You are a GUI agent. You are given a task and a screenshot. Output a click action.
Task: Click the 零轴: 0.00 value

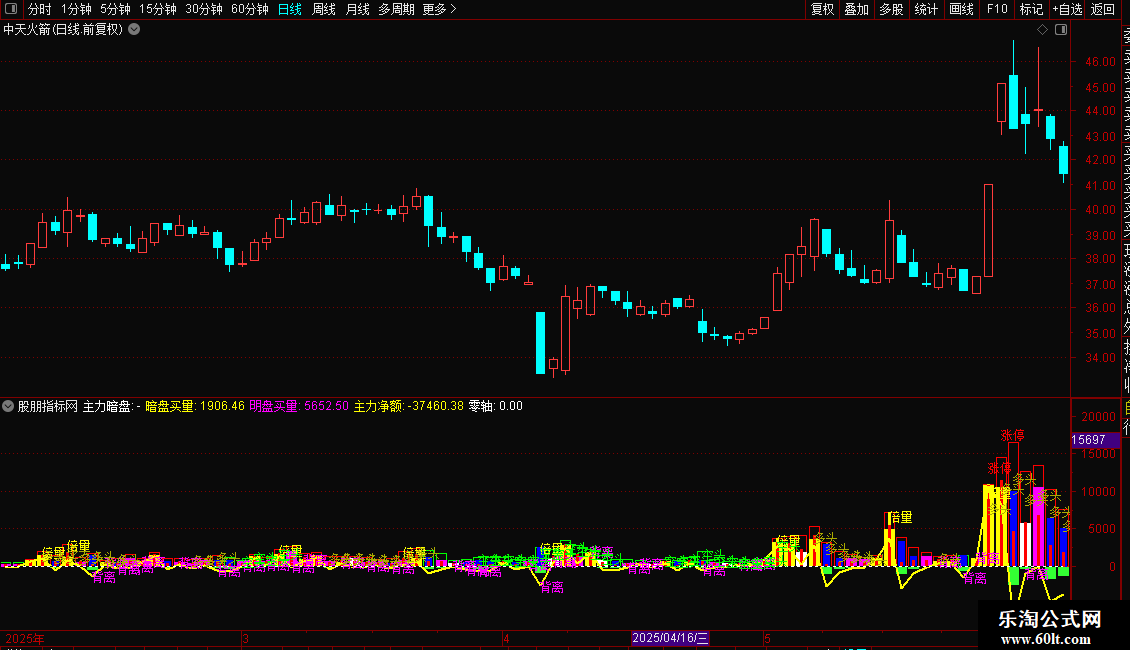coord(496,406)
